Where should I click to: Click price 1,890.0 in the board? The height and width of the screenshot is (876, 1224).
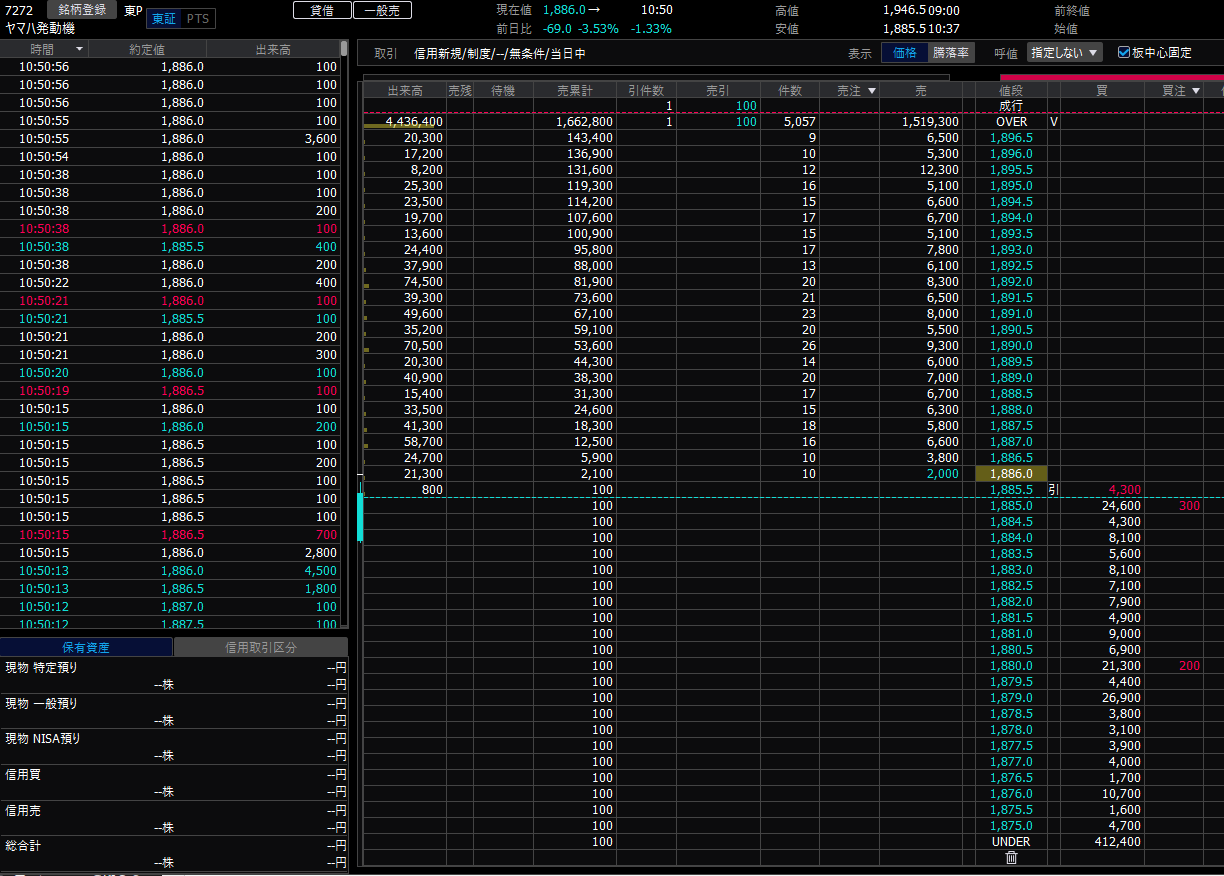[x=1011, y=346]
